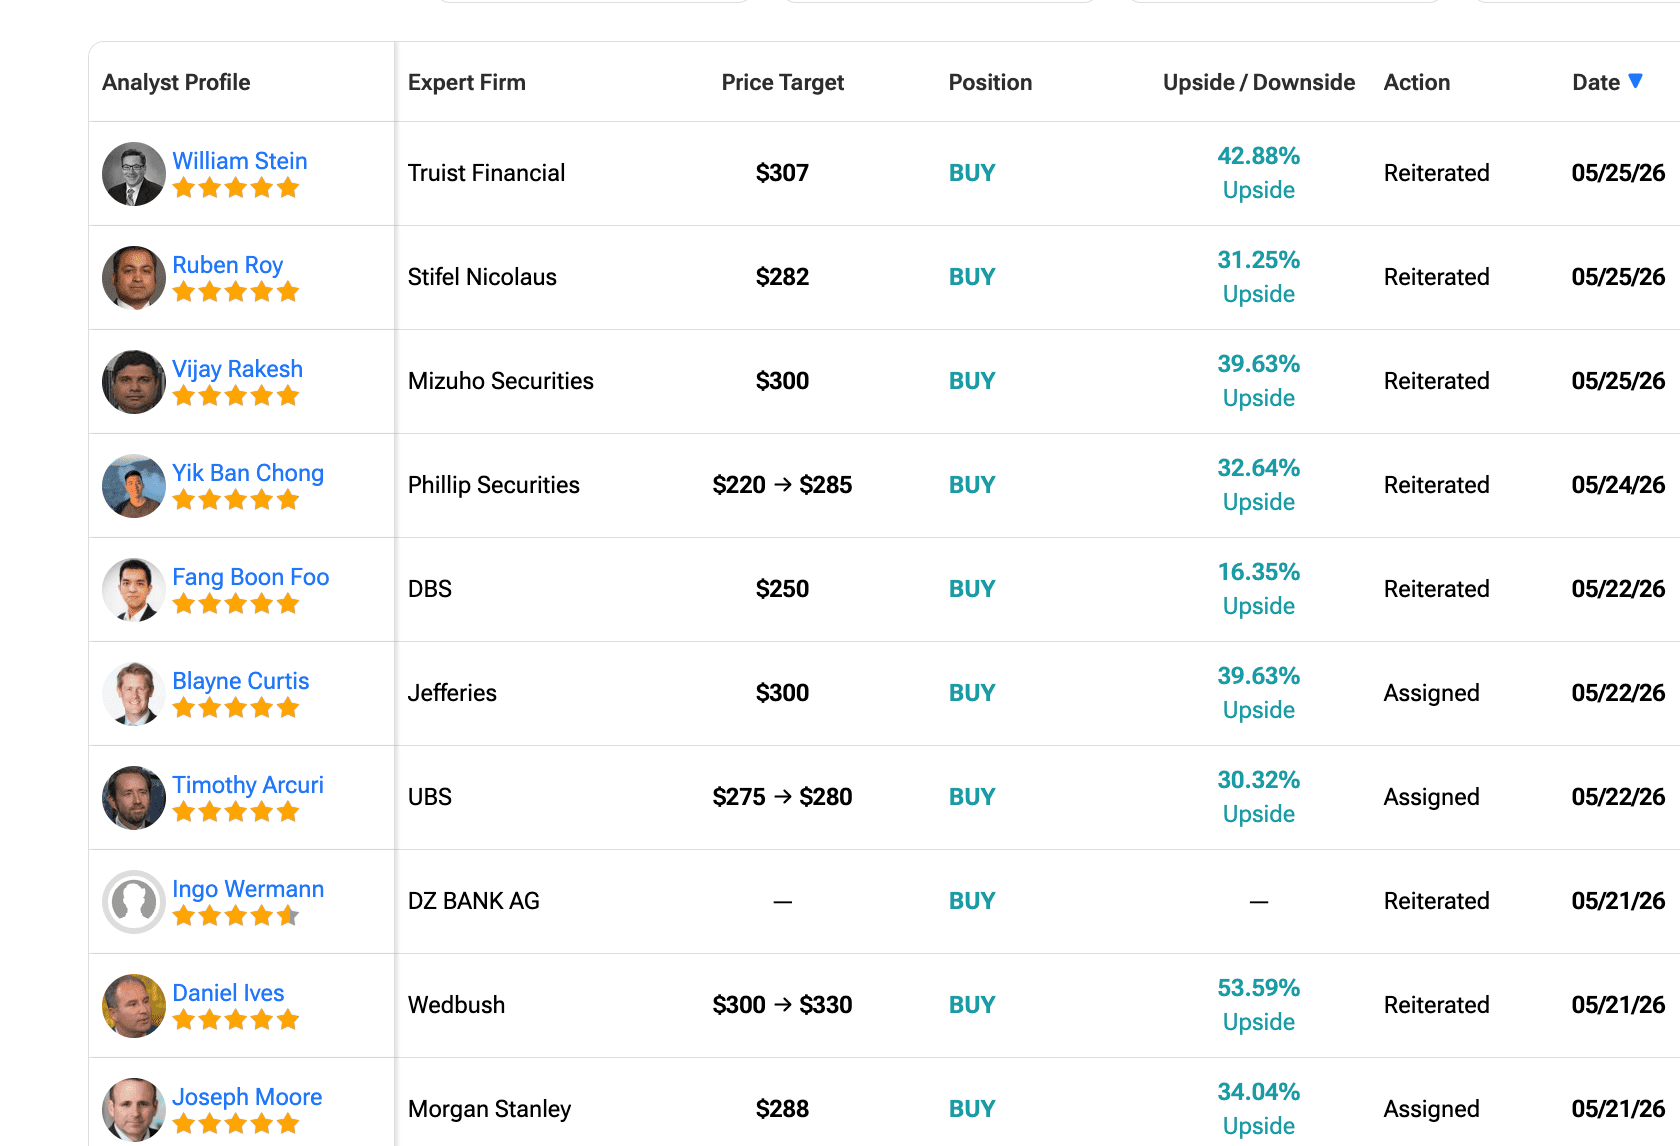This screenshot has width=1680, height=1146.
Task: Click the 16.35% Upside value
Action: click(x=1259, y=589)
